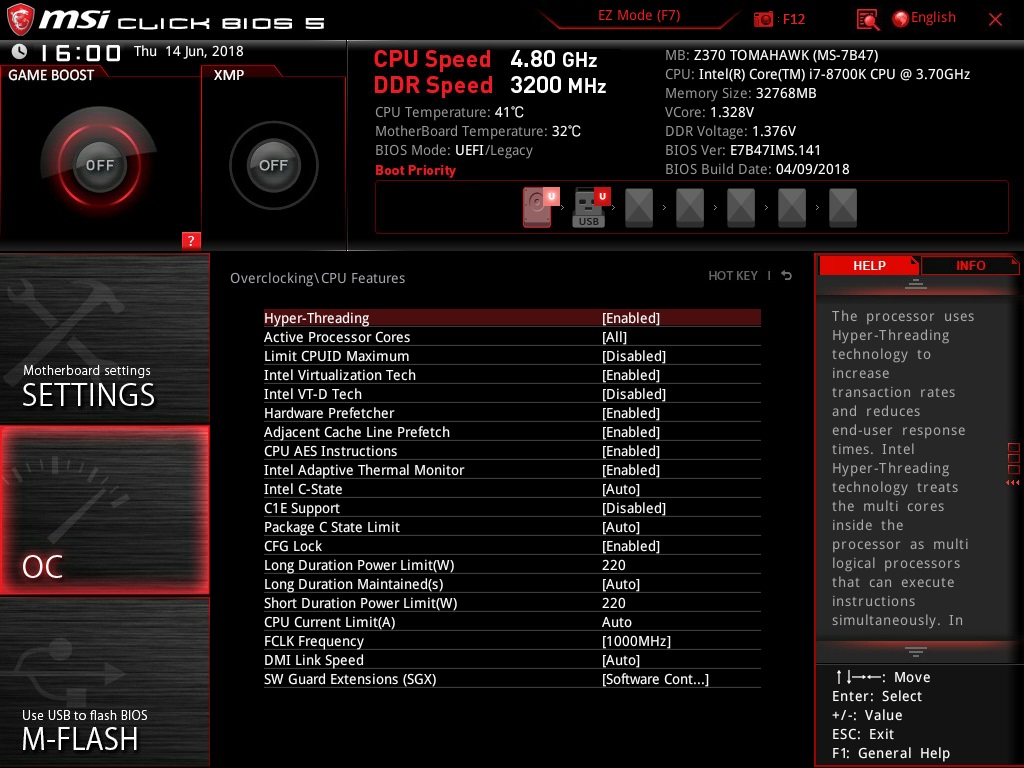
Task: Click the CPU Speed 4.80 GHz readout
Action: click(485, 59)
